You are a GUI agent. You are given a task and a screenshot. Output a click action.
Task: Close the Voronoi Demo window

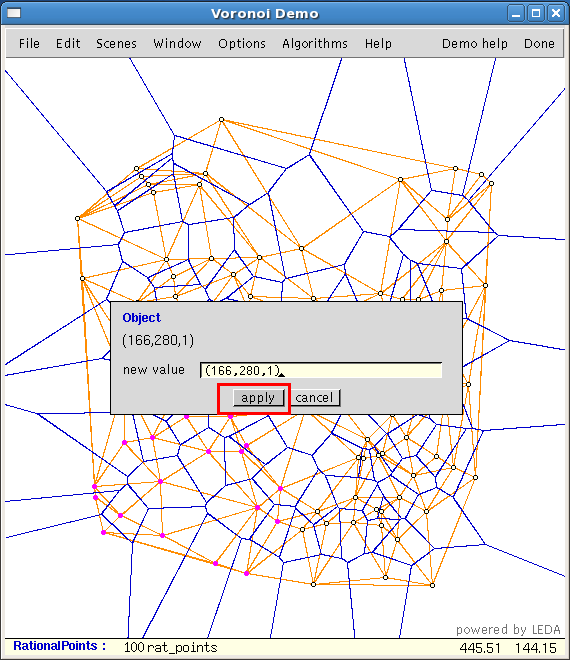(x=556, y=13)
